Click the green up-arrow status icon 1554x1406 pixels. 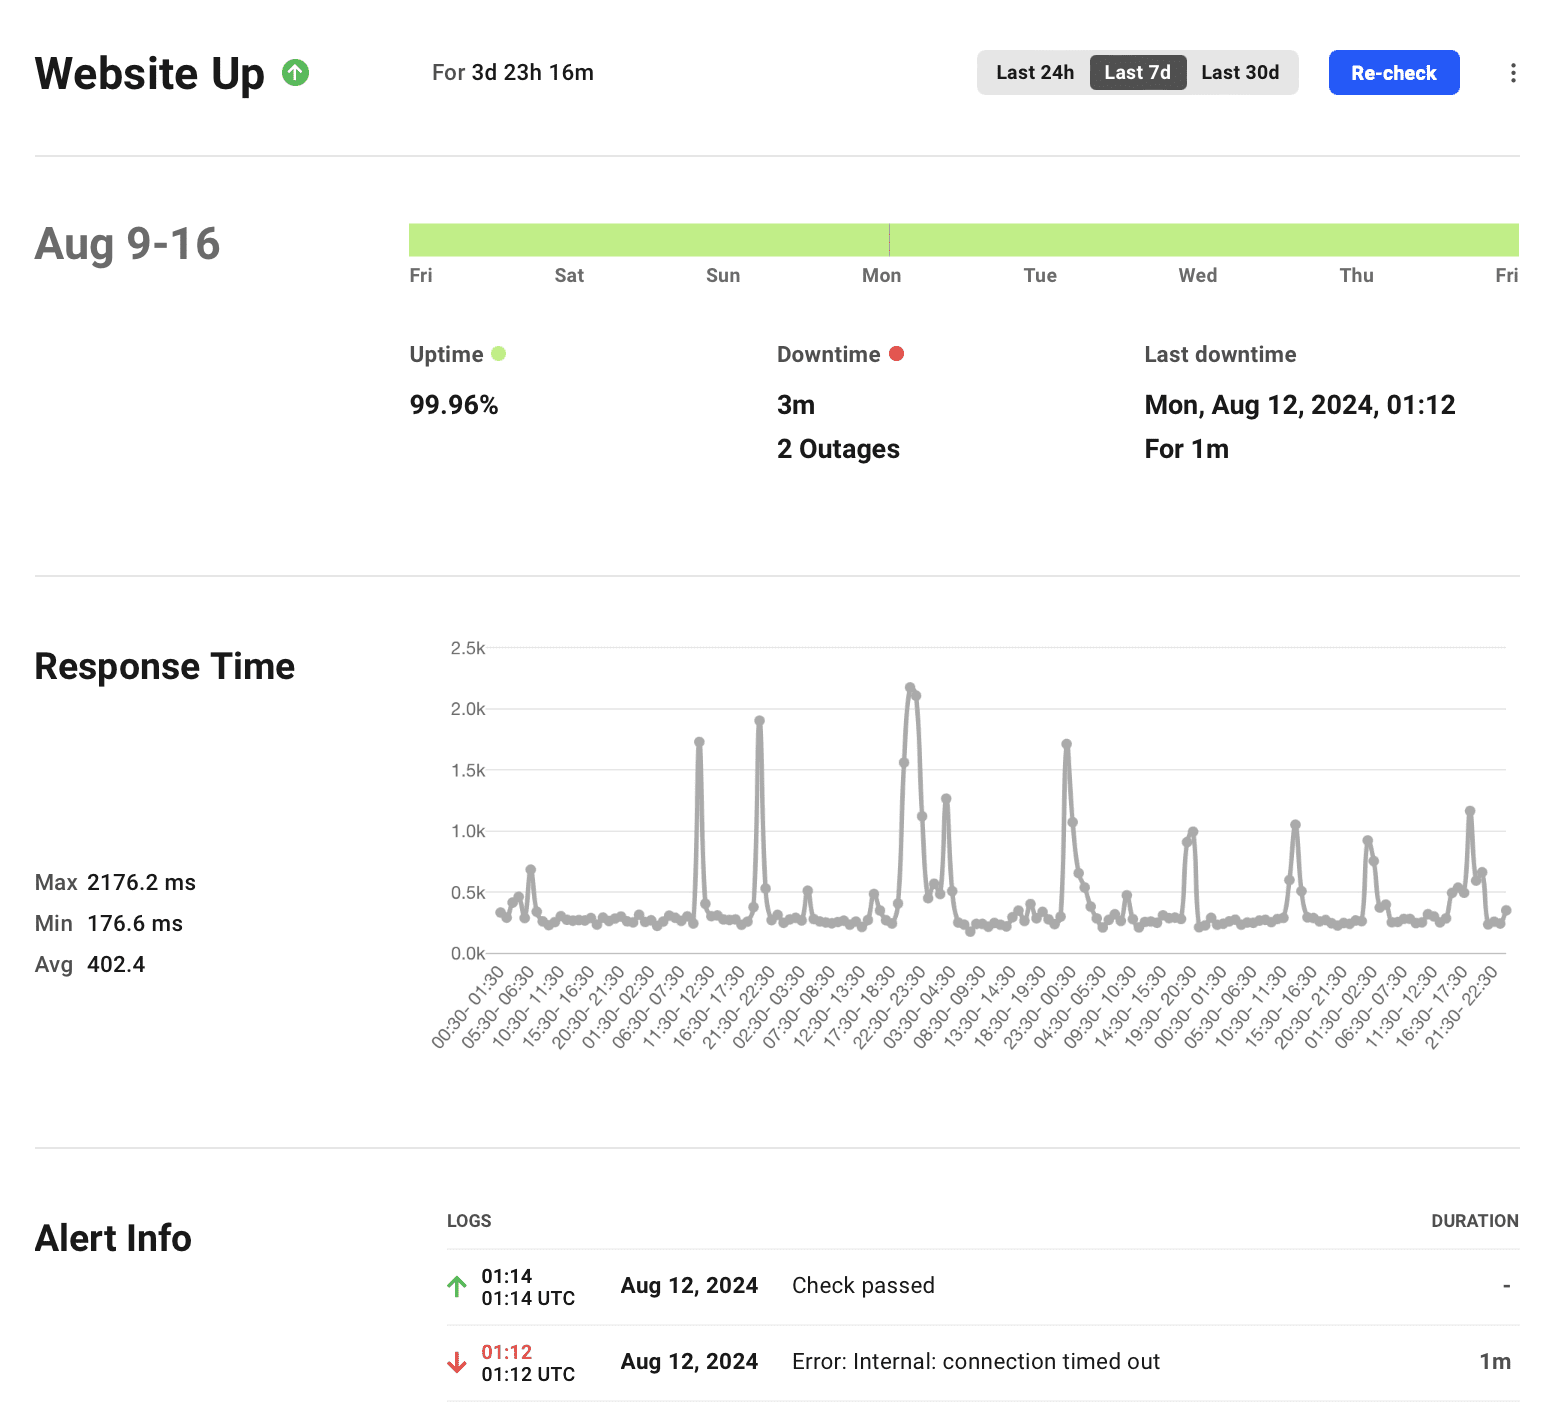click(x=295, y=72)
